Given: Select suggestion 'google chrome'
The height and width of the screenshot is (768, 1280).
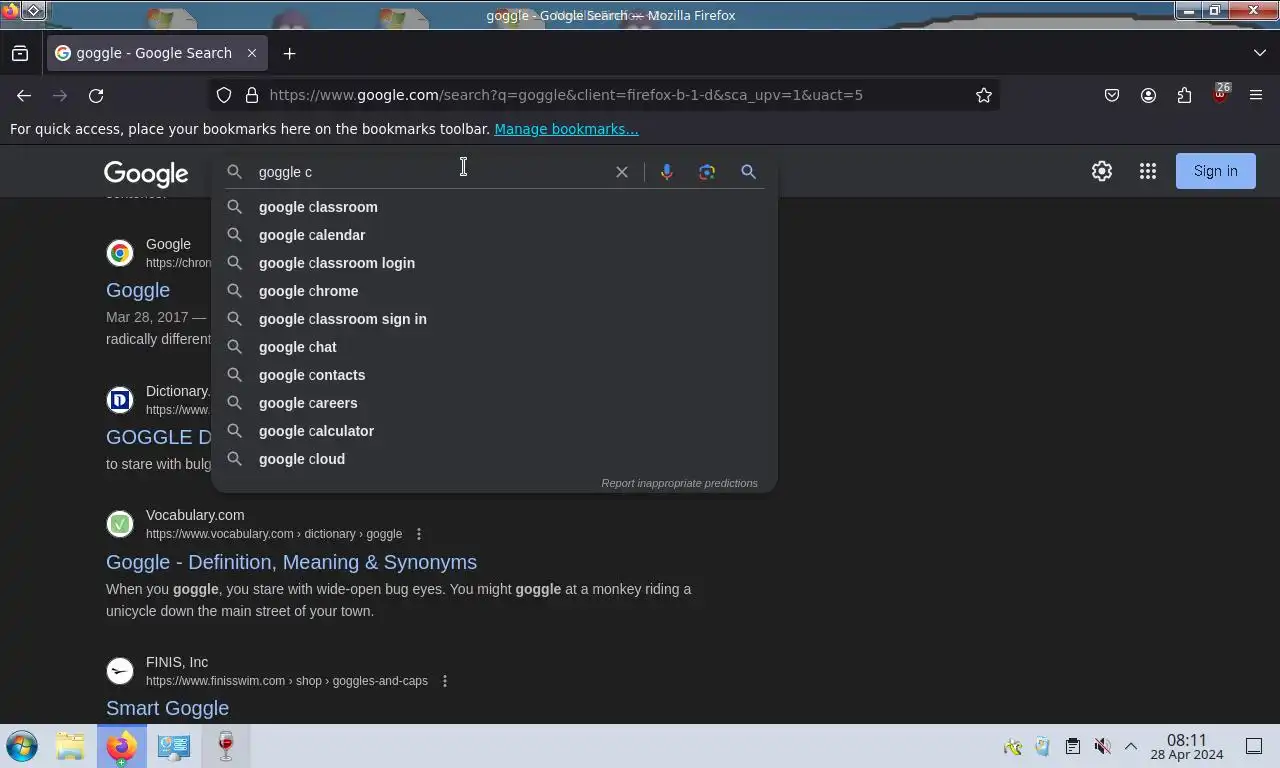Looking at the screenshot, I should point(494,291).
